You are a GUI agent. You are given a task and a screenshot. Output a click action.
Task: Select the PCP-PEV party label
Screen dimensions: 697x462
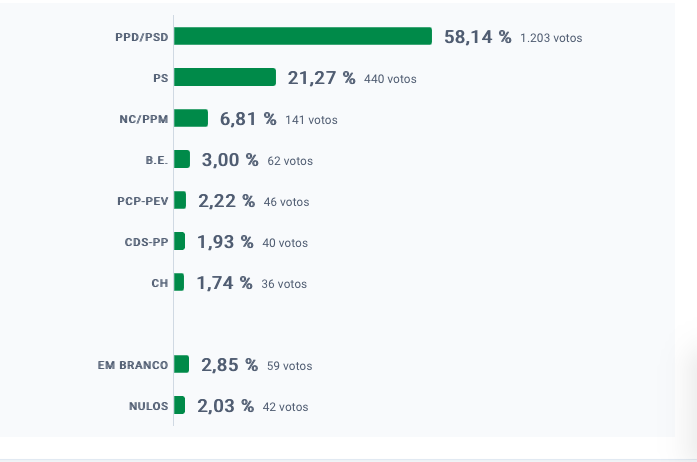(x=143, y=201)
